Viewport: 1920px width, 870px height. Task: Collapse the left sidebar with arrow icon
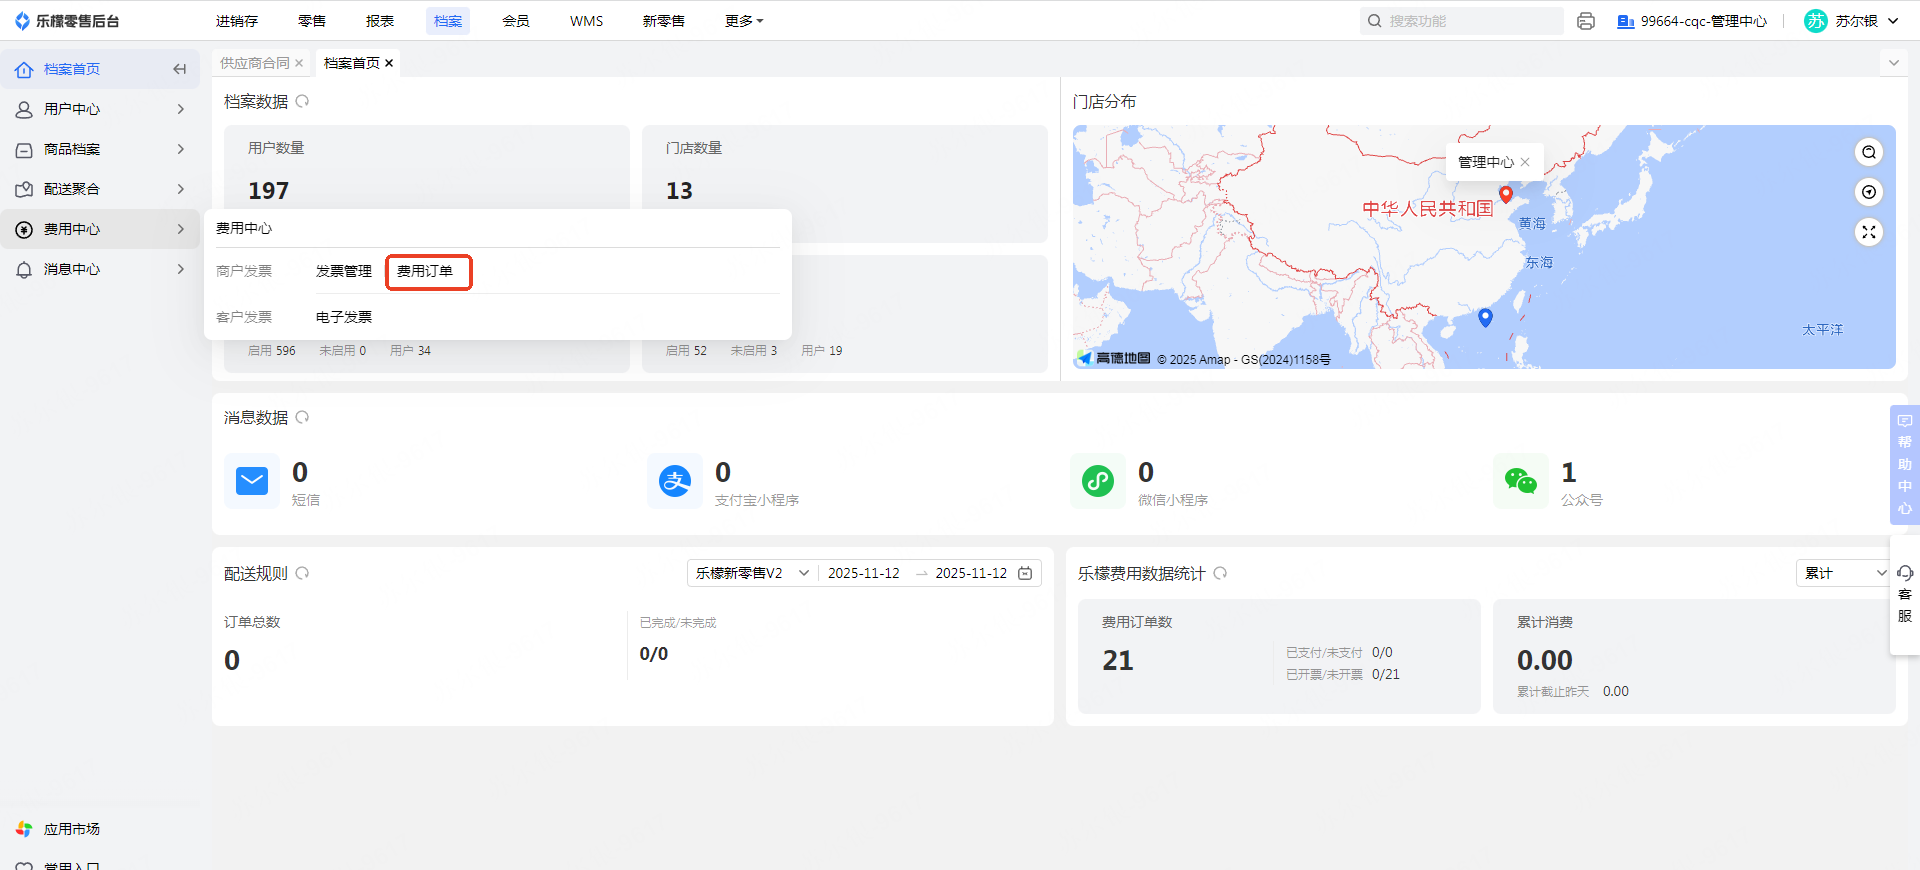point(180,69)
